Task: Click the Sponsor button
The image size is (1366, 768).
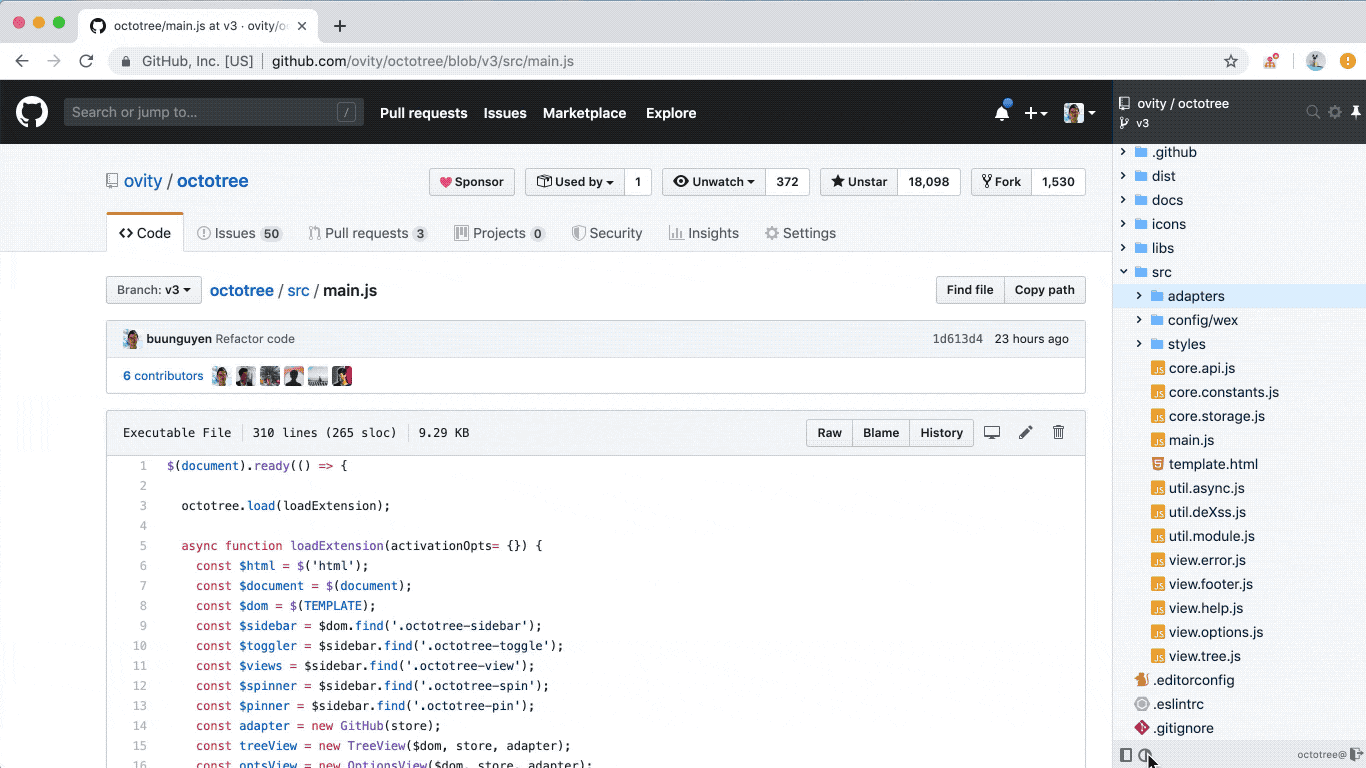Action: [x=472, y=182]
